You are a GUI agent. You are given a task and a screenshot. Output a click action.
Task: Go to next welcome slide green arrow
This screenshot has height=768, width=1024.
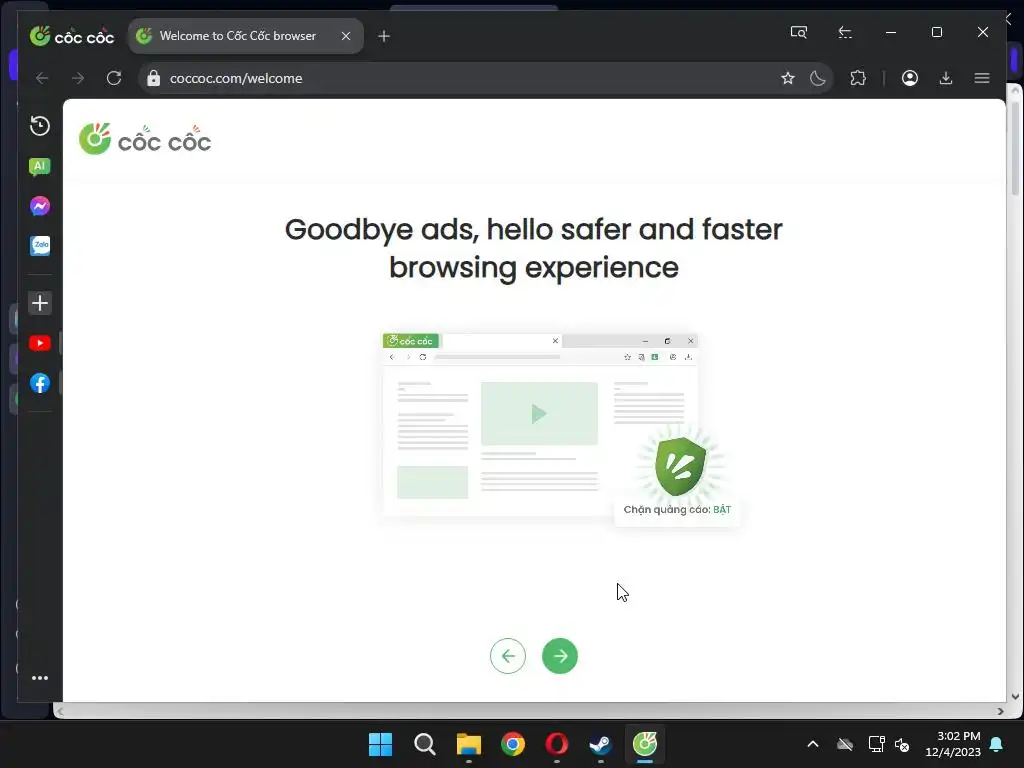[x=560, y=656]
